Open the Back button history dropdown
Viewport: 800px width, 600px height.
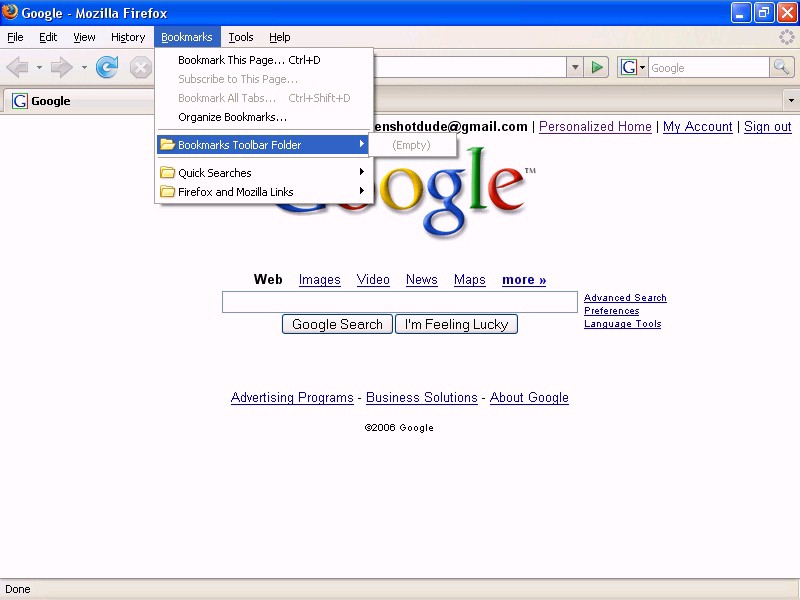39,67
